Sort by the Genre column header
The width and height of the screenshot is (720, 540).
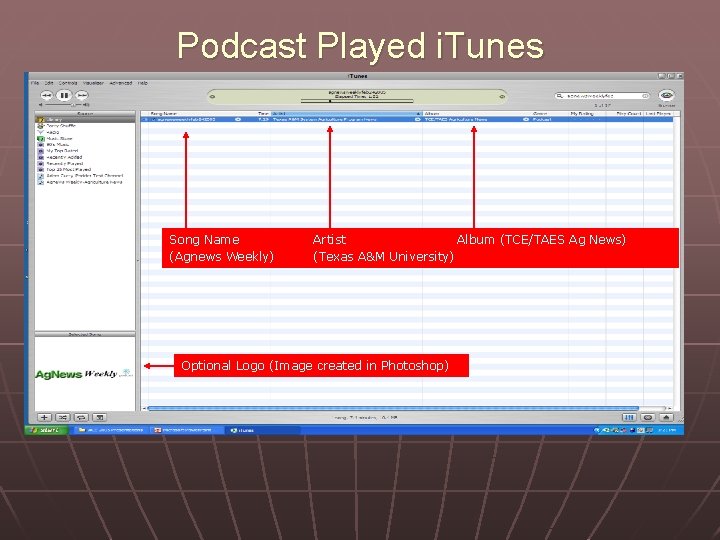pyautogui.click(x=550, y=113)
